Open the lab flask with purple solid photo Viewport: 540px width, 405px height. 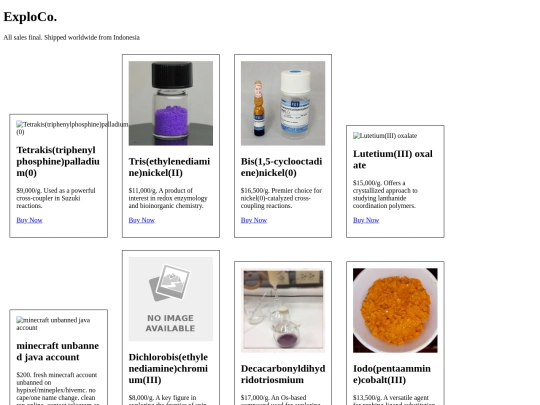click(283, 311)
